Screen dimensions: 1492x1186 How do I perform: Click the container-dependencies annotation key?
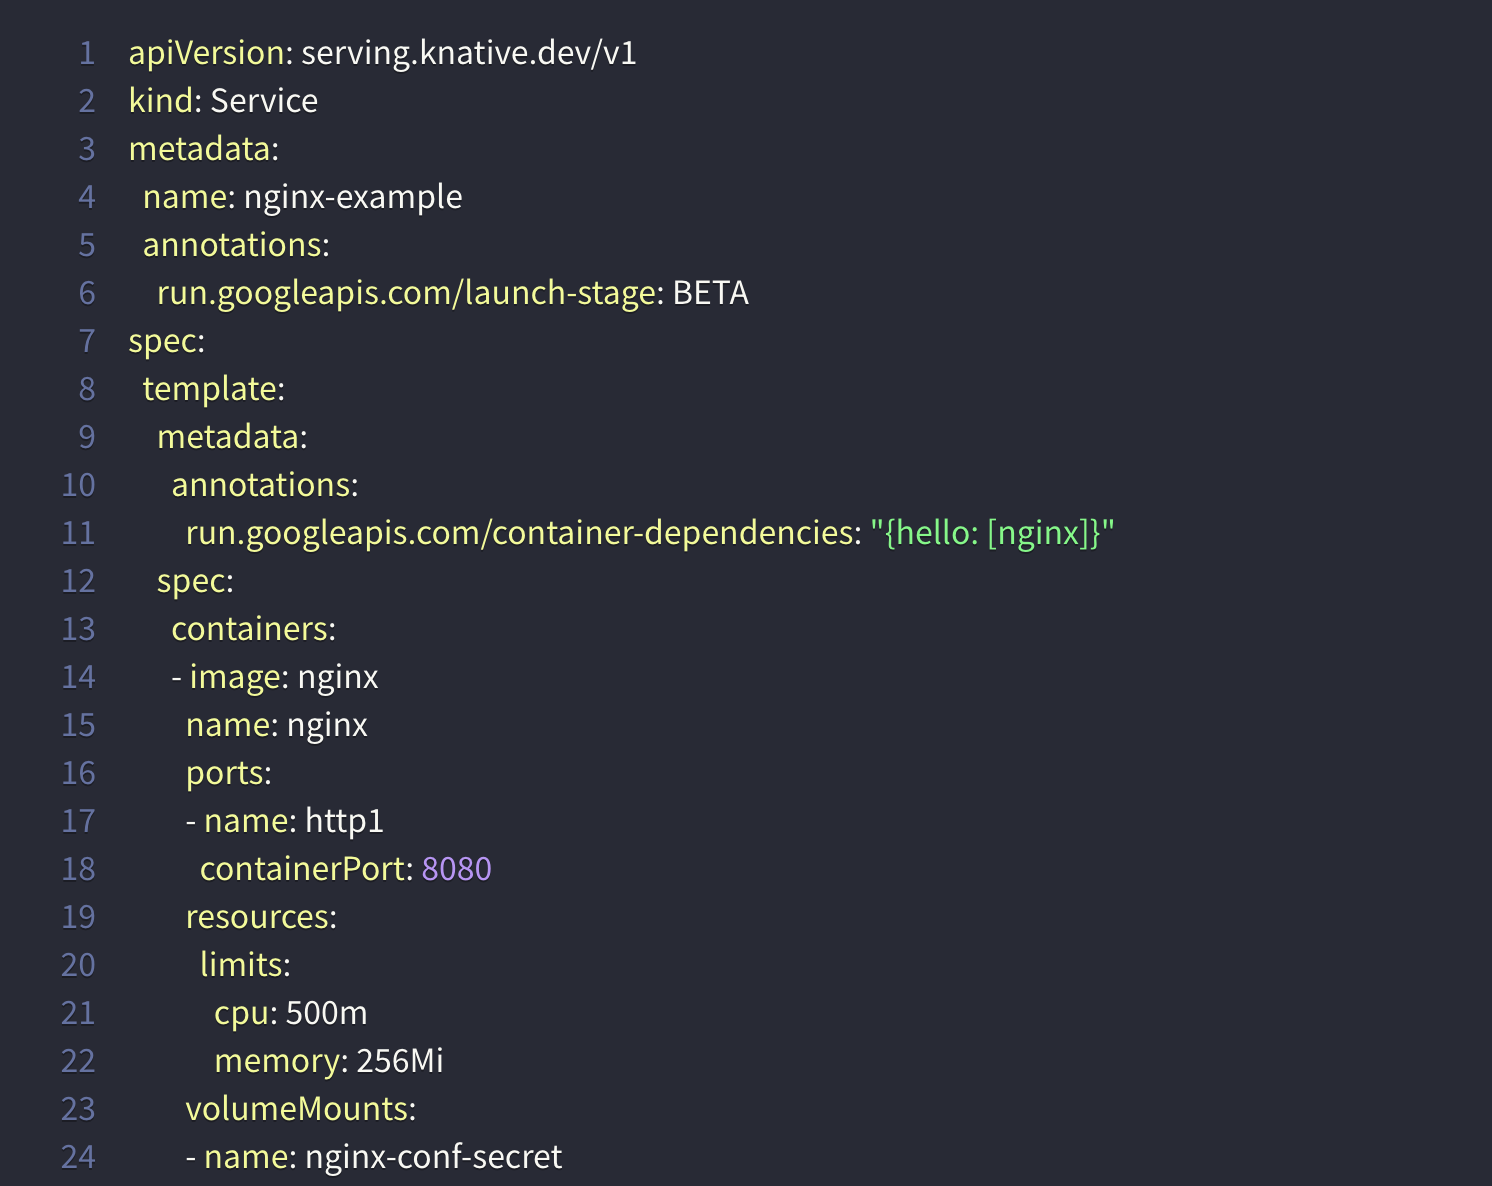(x=518, y=533)
